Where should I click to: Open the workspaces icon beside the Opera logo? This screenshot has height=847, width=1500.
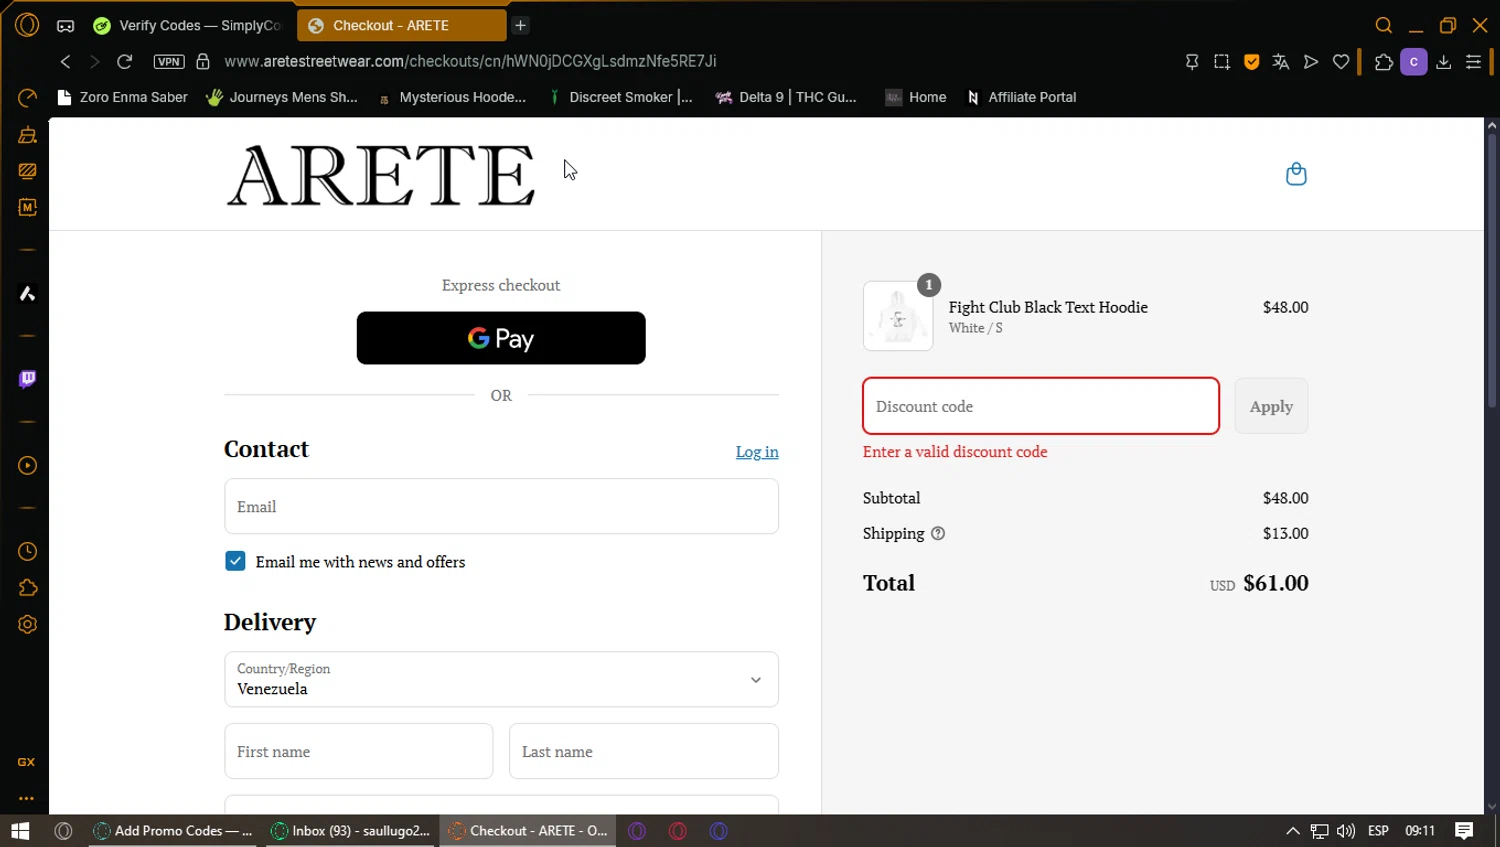point(65,26)
